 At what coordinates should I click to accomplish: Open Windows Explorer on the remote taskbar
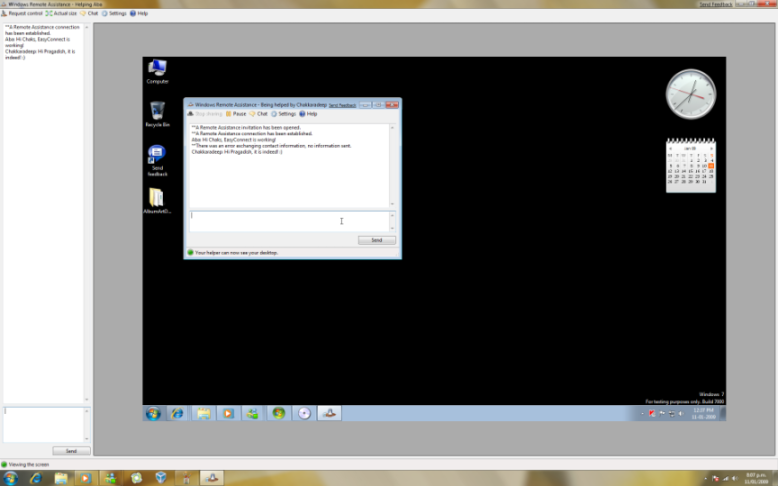(203, 413)
